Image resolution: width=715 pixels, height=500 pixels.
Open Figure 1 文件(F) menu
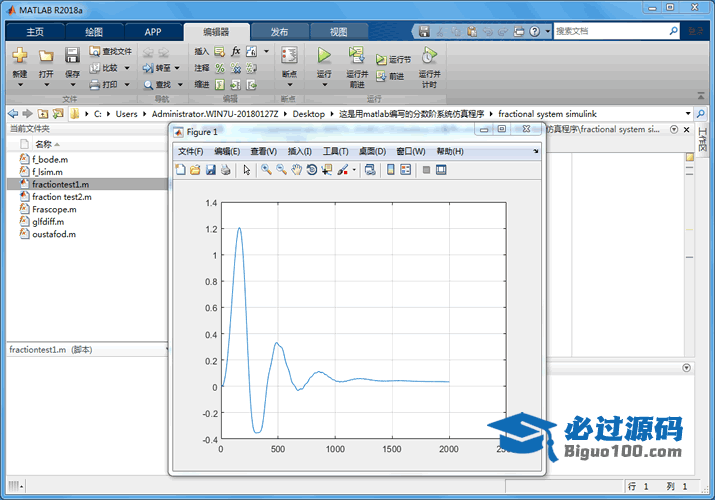(190, 151)
